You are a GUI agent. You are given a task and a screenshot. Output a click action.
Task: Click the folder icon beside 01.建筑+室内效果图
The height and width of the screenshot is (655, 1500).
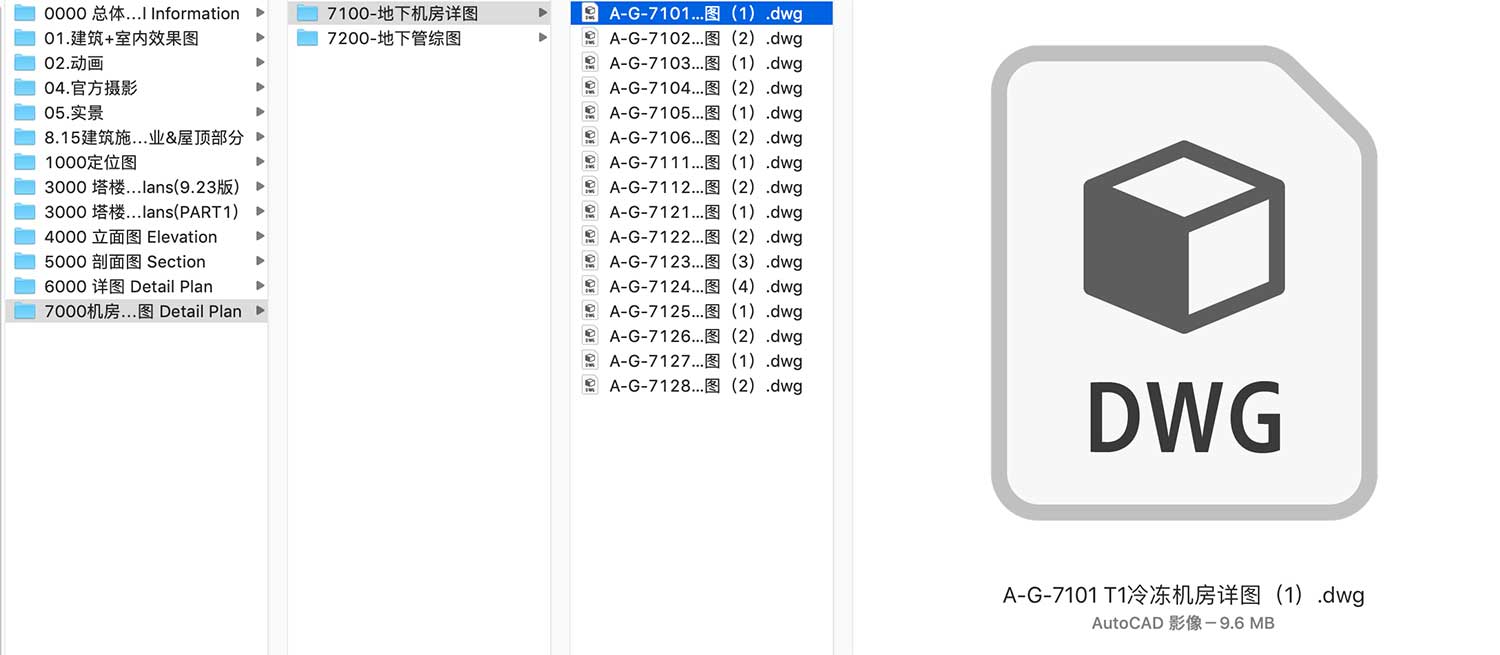pos(25,38)
